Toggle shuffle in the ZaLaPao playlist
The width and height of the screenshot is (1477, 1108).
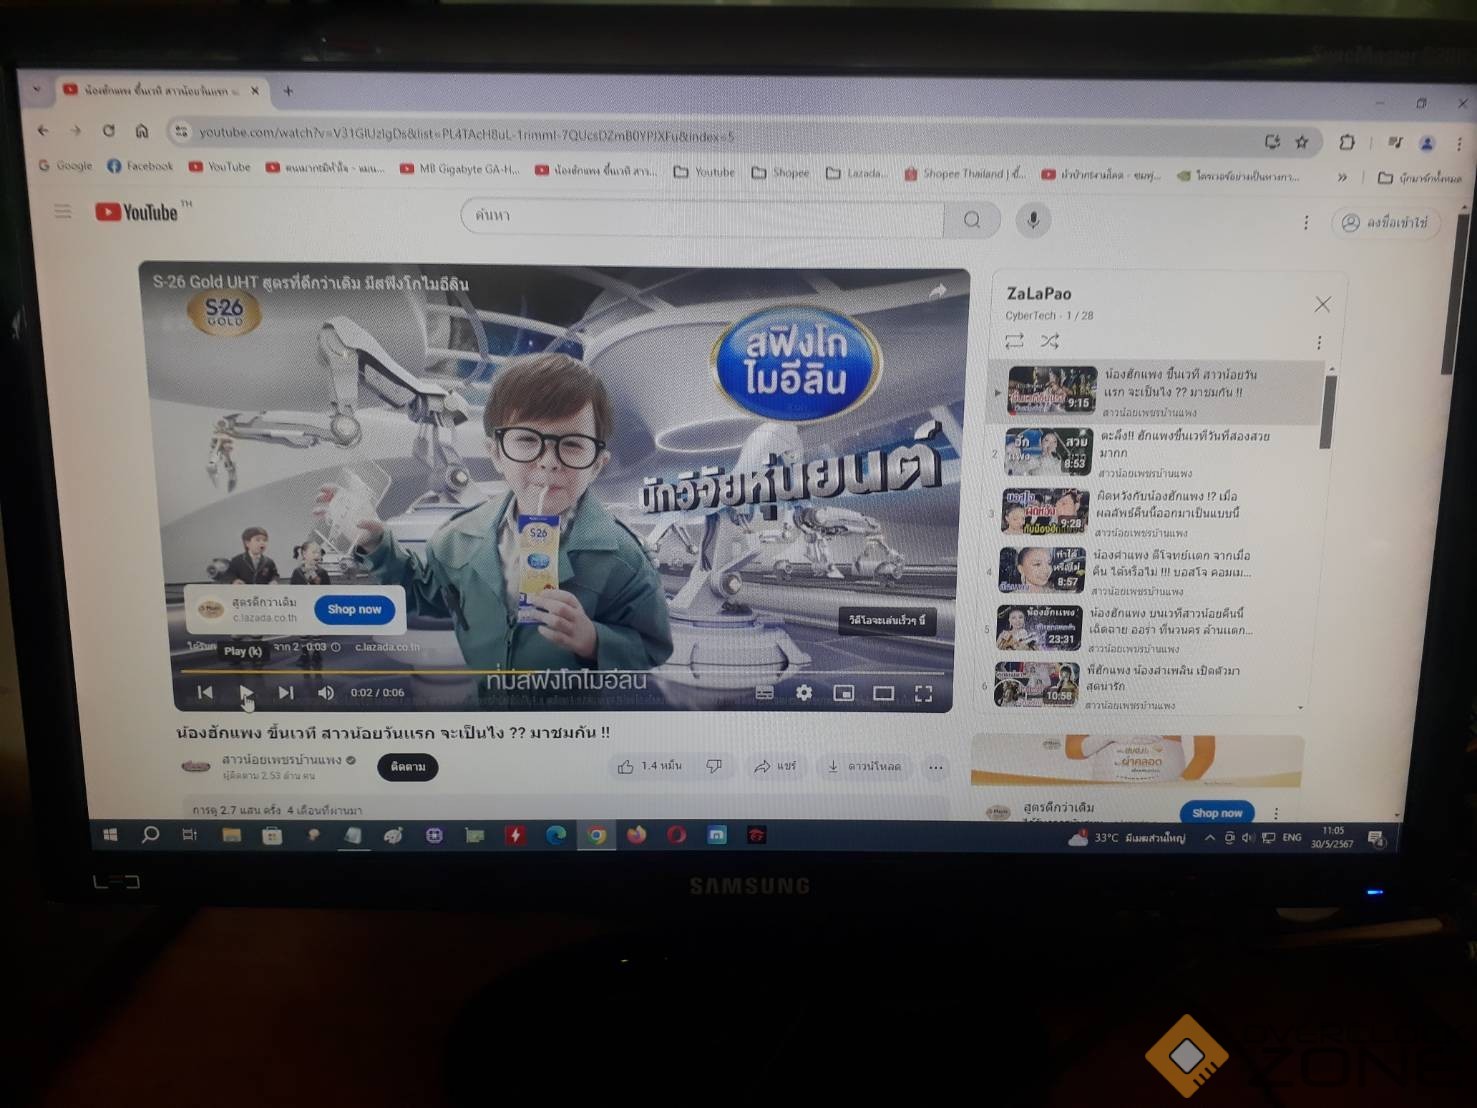click(x=1049, y=341)
